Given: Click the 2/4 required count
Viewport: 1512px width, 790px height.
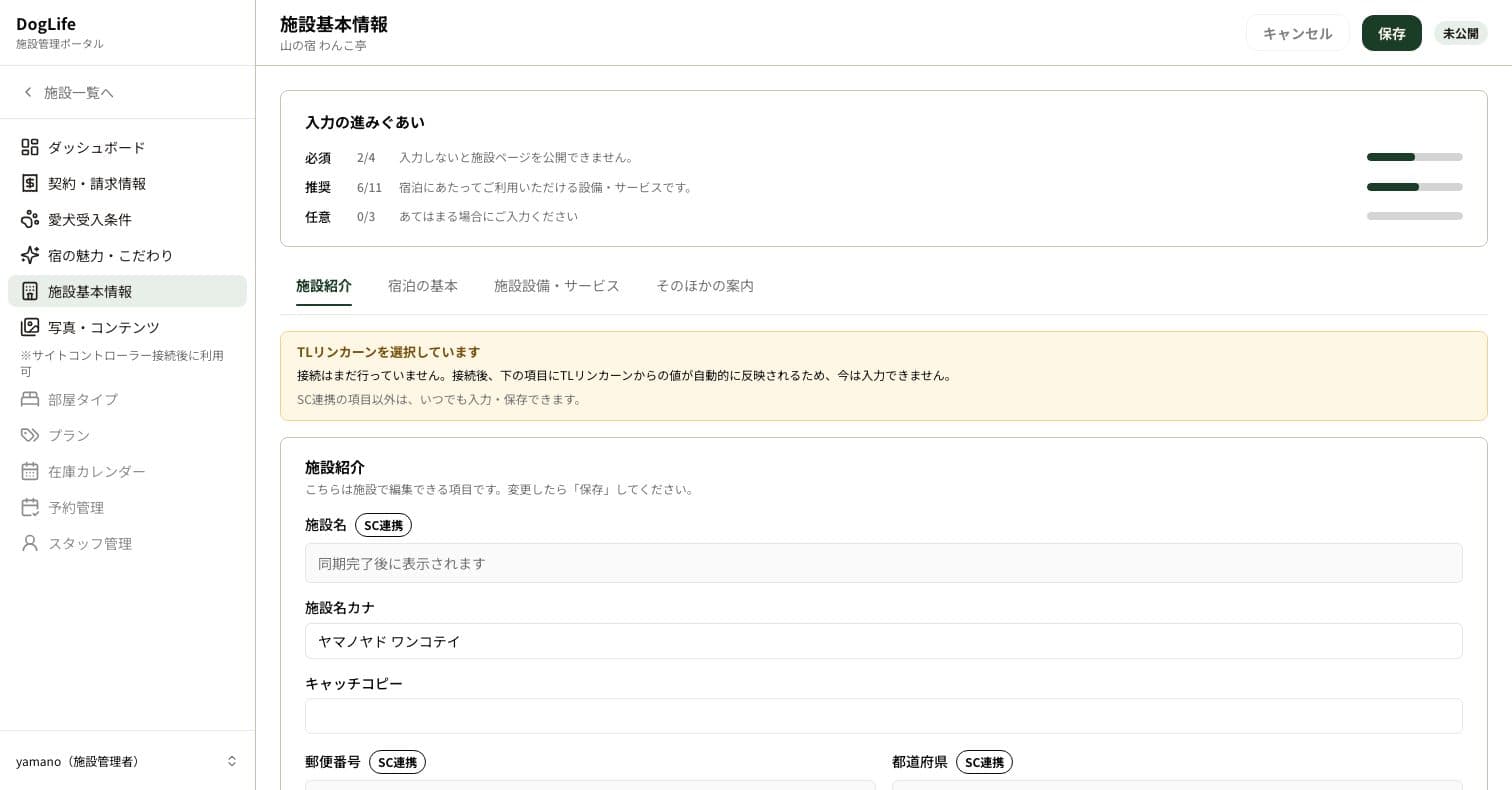Looking at the screenshot, I should [x=366, y=158].
